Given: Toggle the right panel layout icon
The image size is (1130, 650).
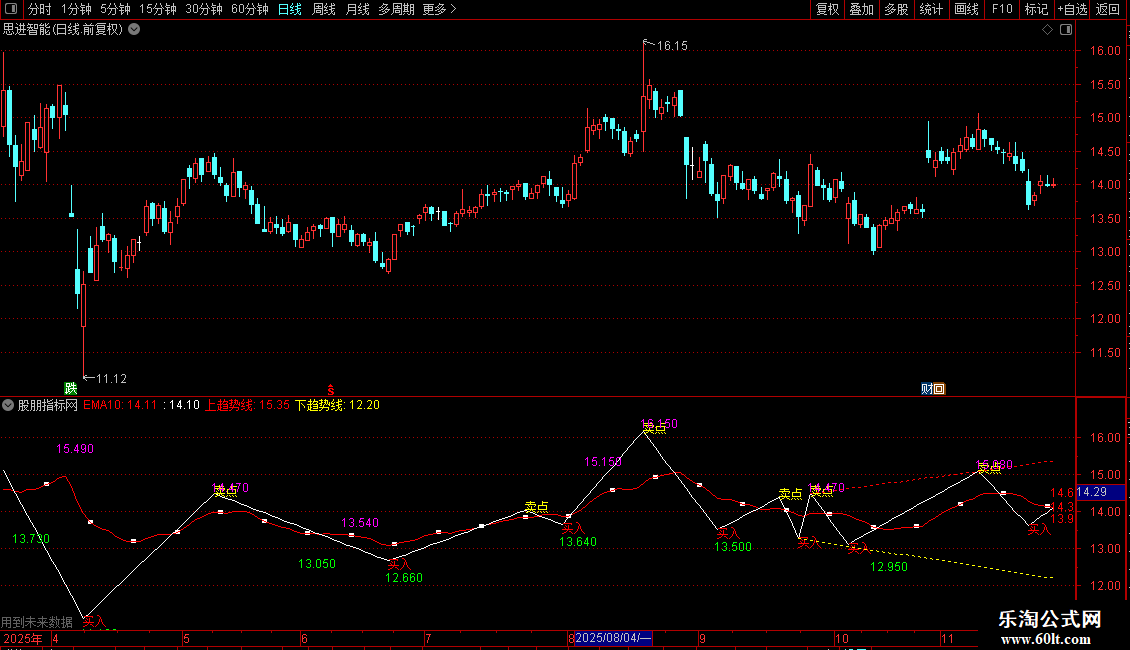Looking at the screenshot, I should (x=1066, y=30).
